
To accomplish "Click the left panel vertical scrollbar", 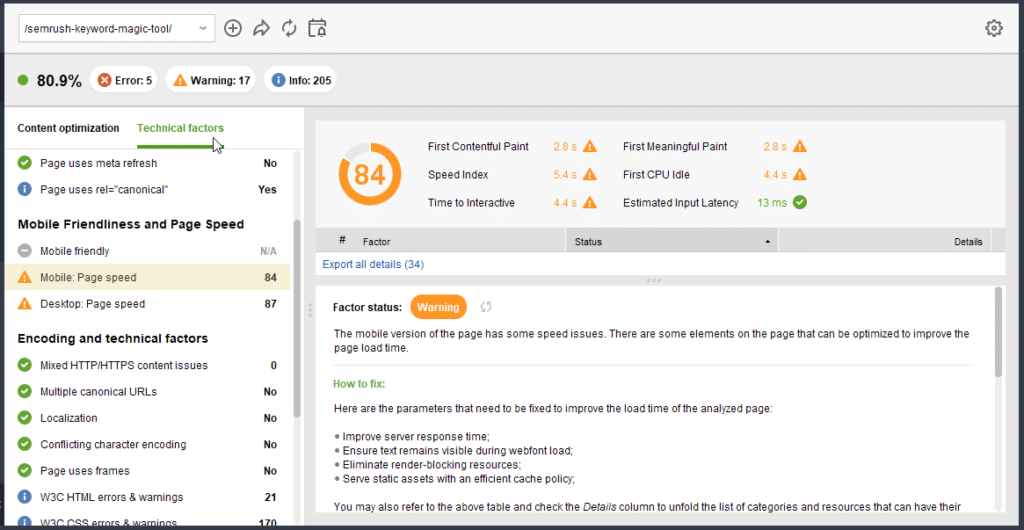I will tap(297, 320).
